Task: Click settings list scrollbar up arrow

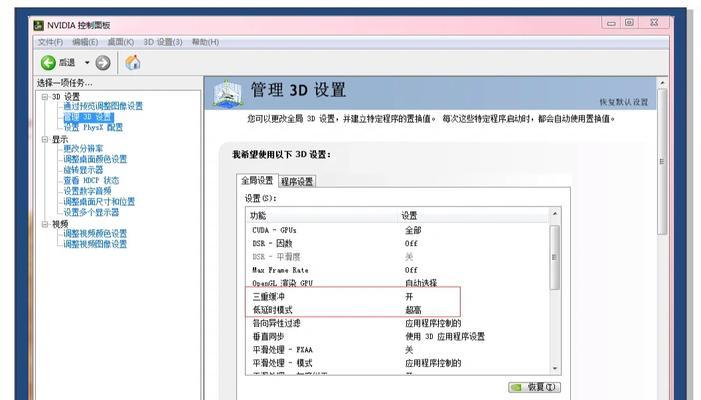Action: [x=555, y=214]
